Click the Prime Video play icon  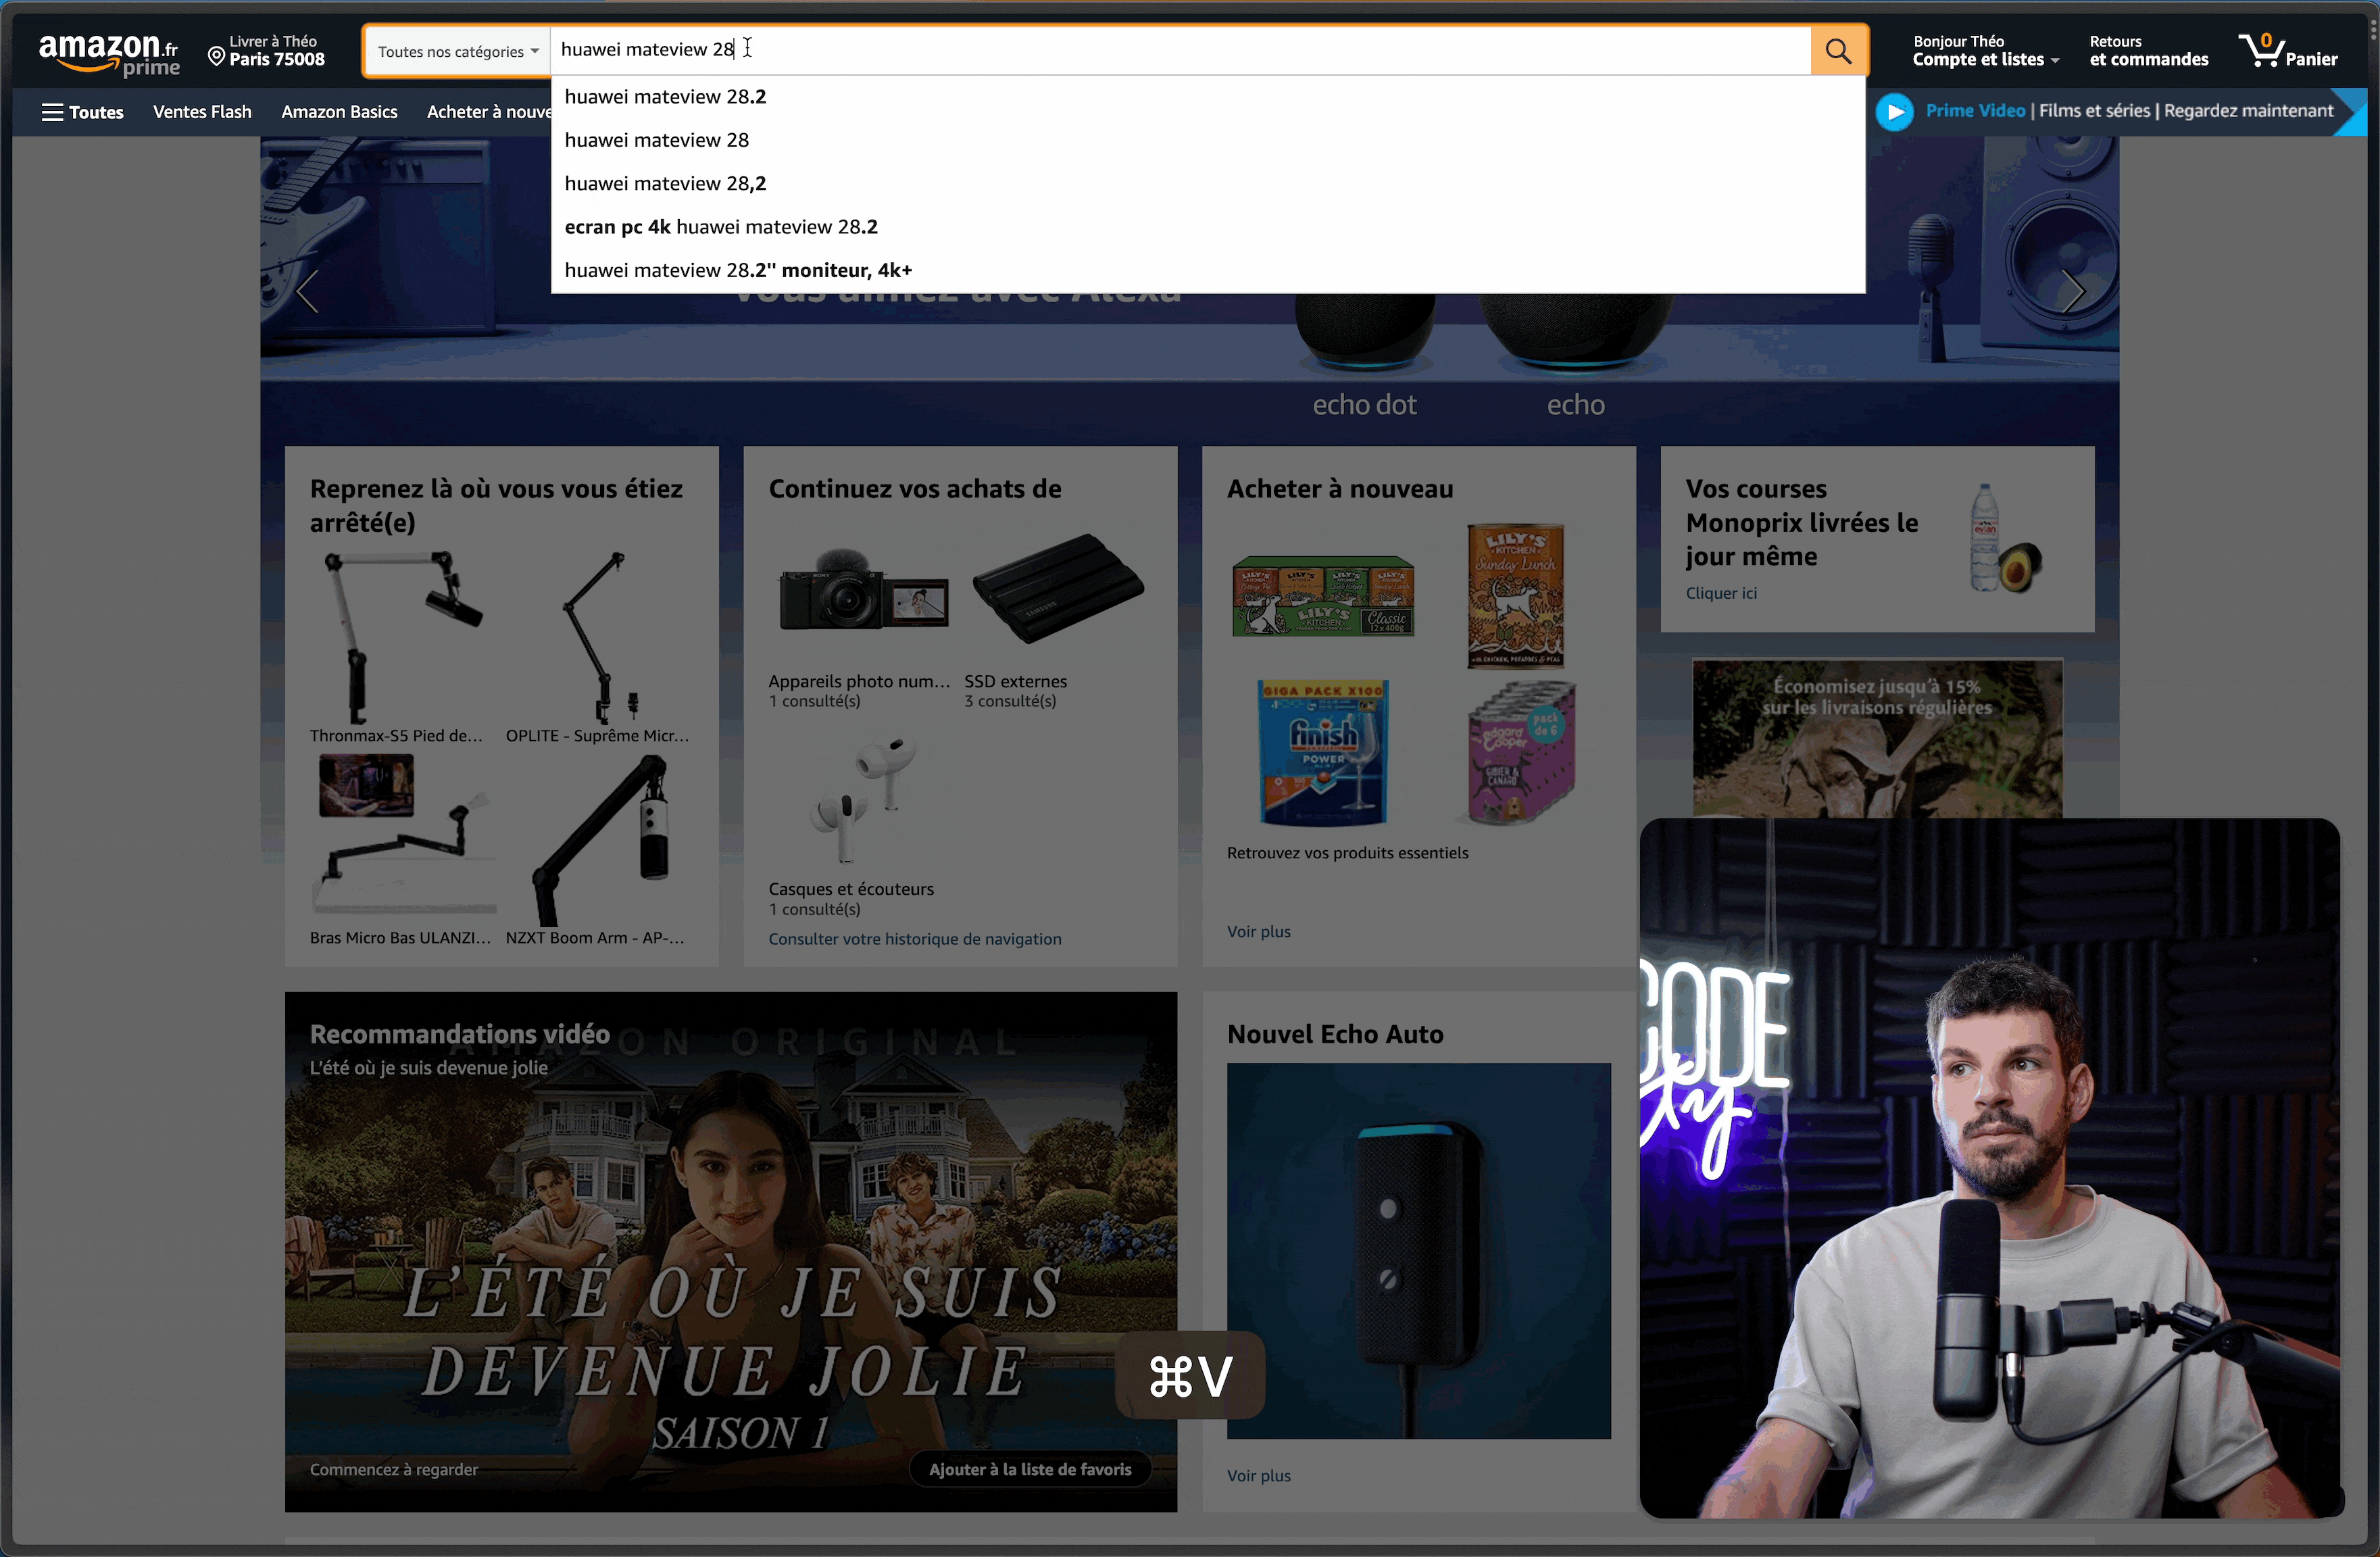click(1894, 111)
